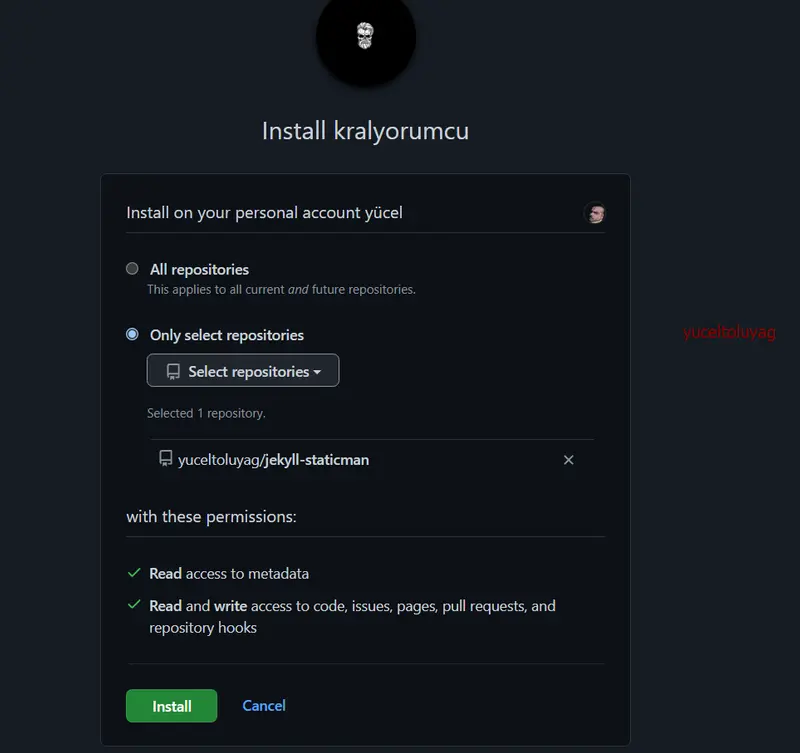800x753 pixels.
Task: Click the green Install button
Action: coord(171,706)
